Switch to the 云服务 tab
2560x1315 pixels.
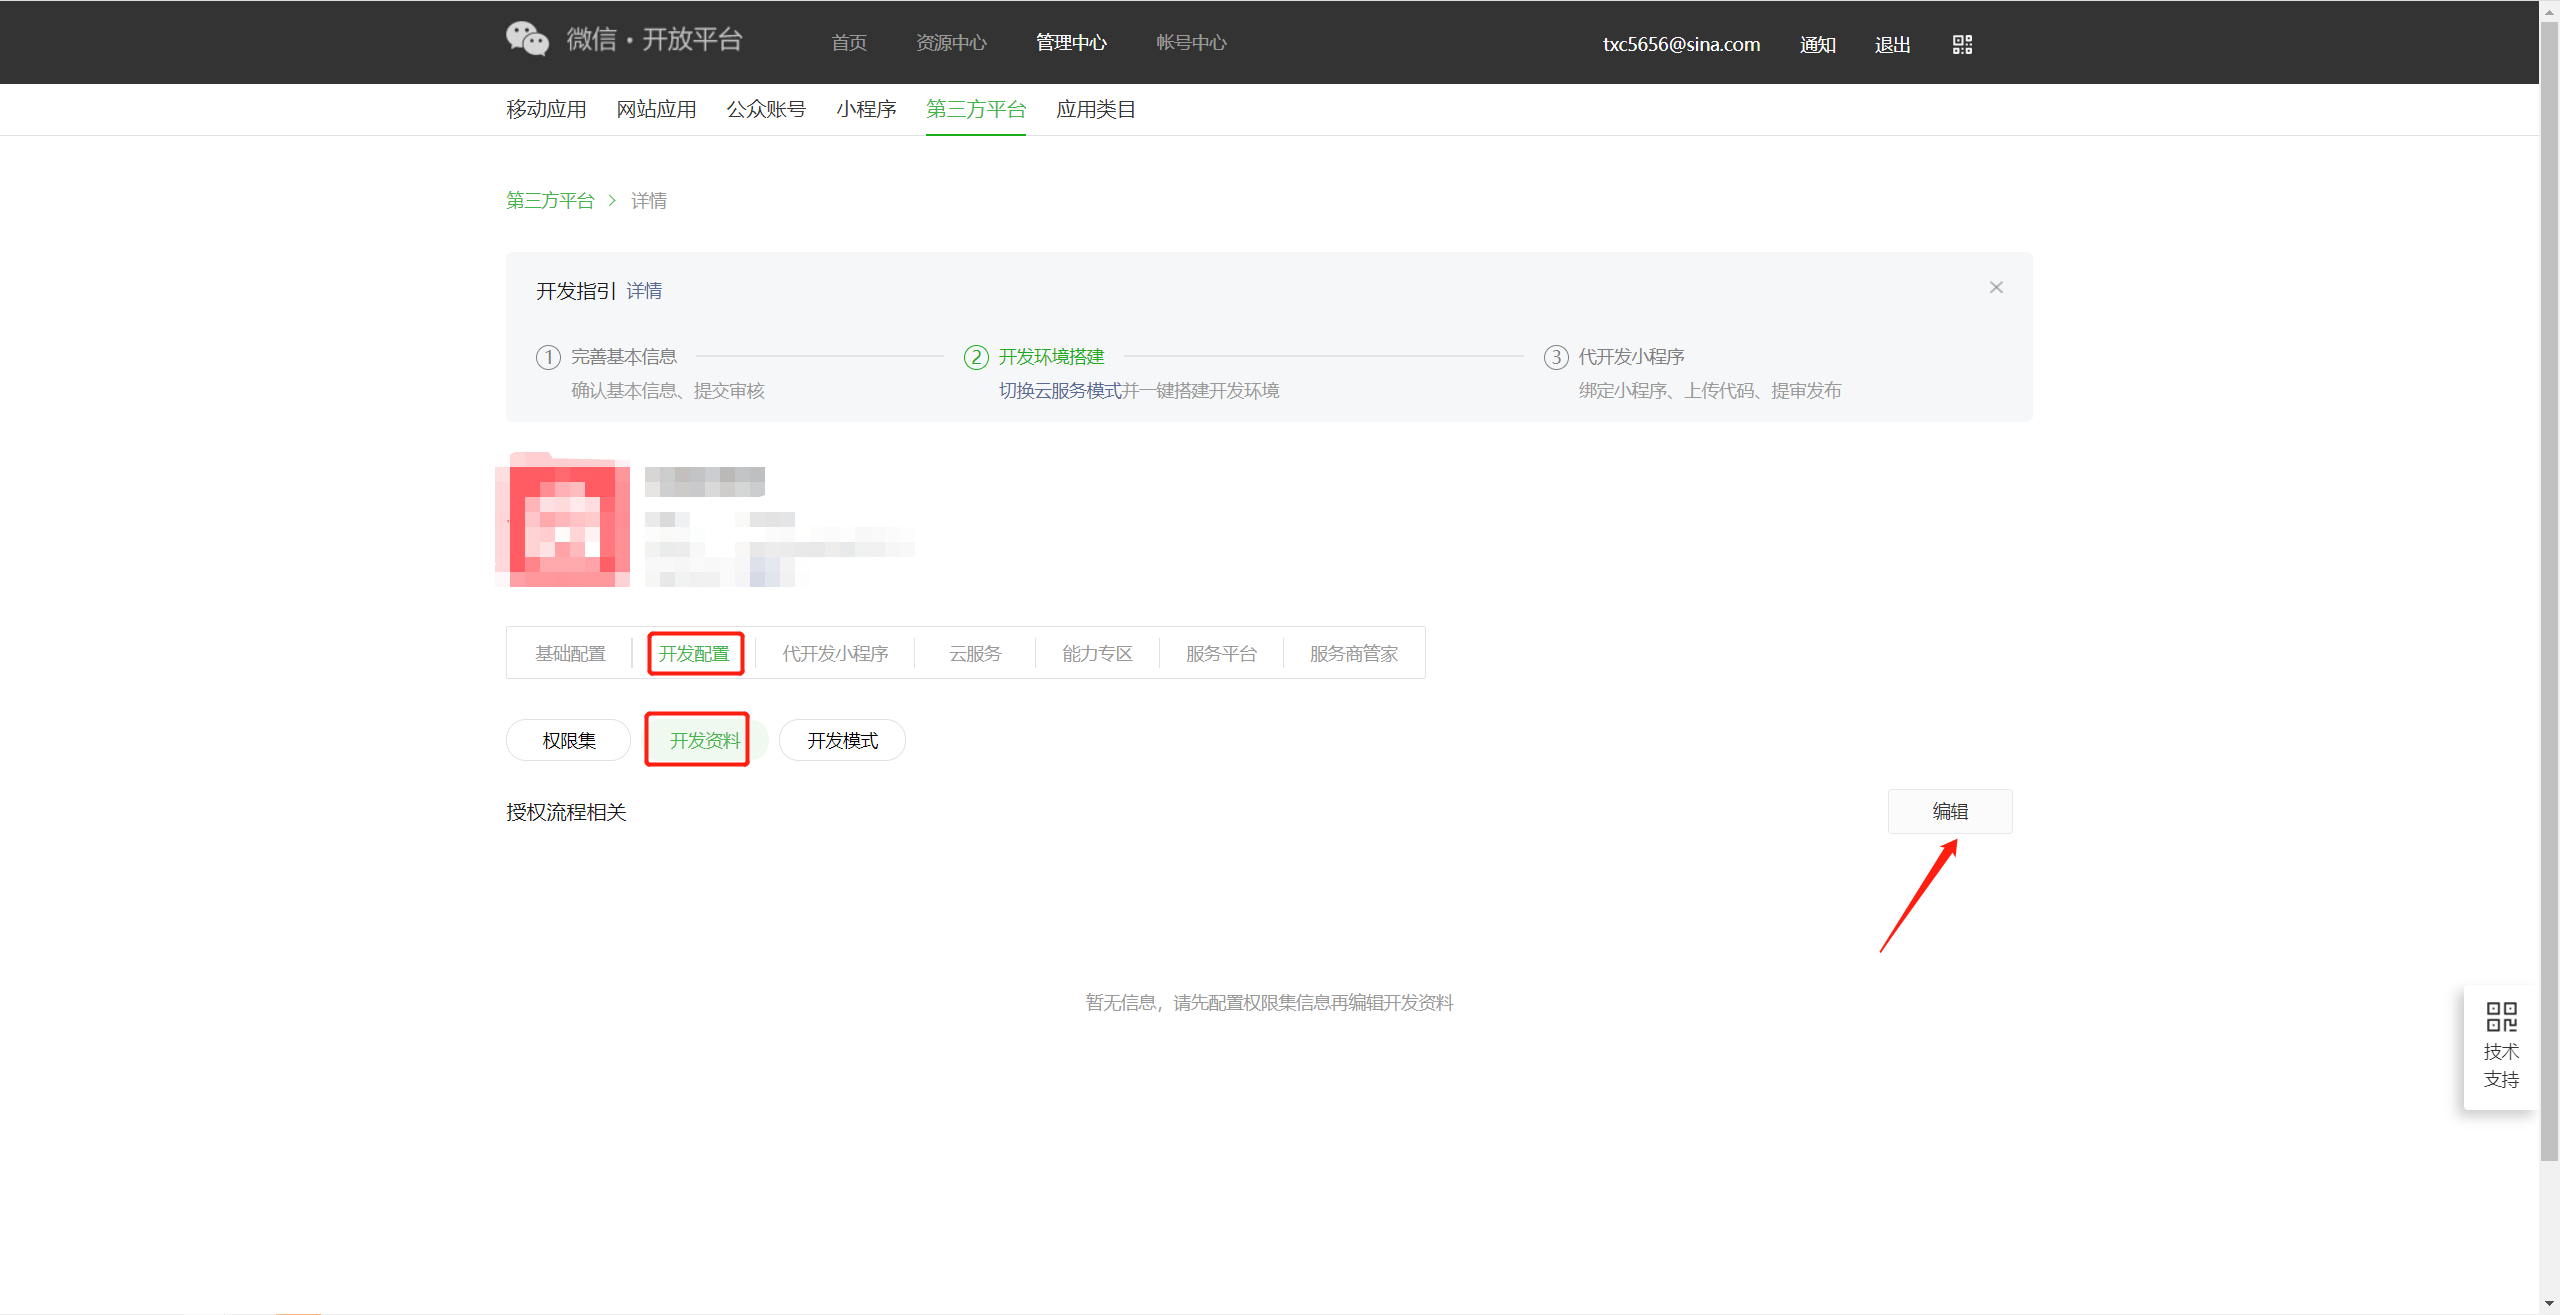(974, 654)
